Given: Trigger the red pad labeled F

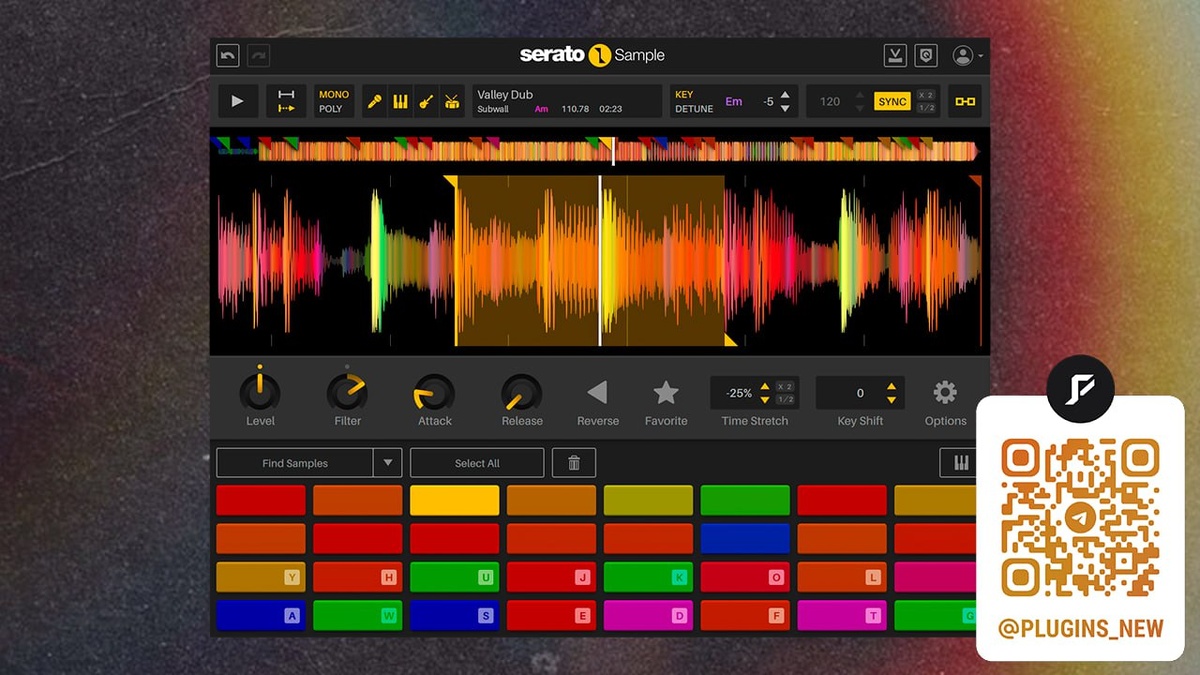Looking at the screenshot, I should pos(745,615).
